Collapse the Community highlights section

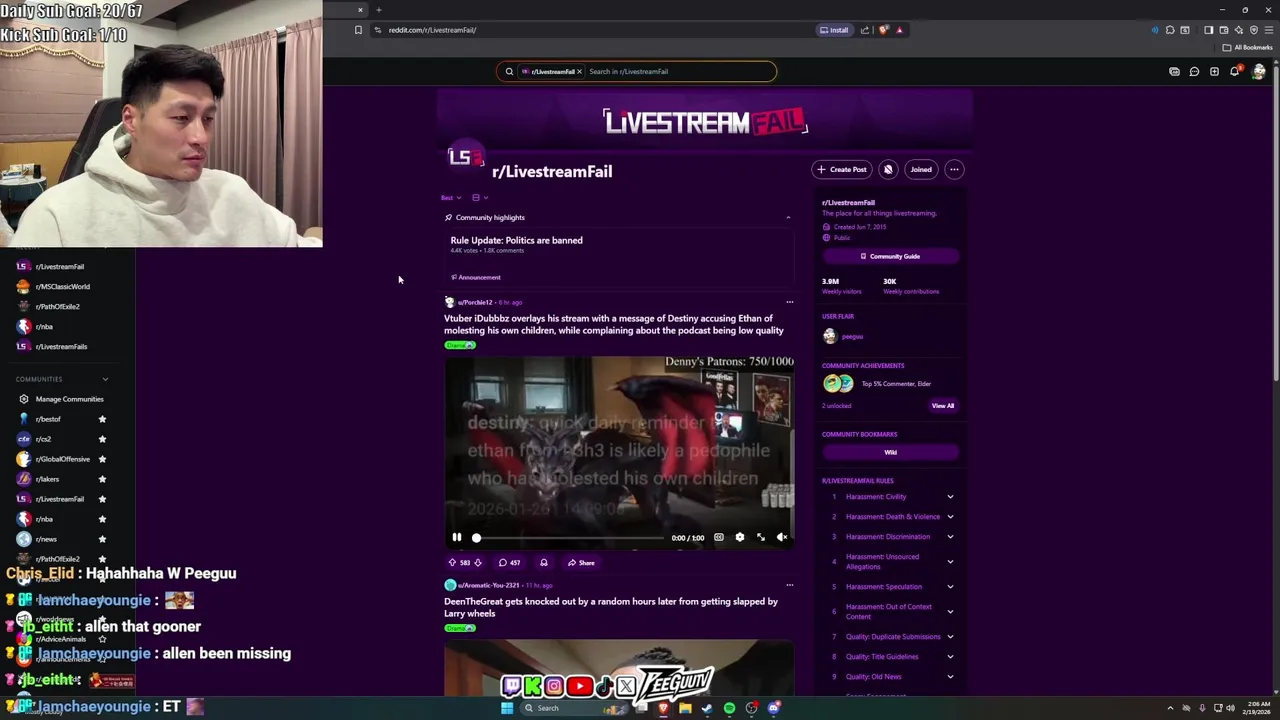(788, 218)
